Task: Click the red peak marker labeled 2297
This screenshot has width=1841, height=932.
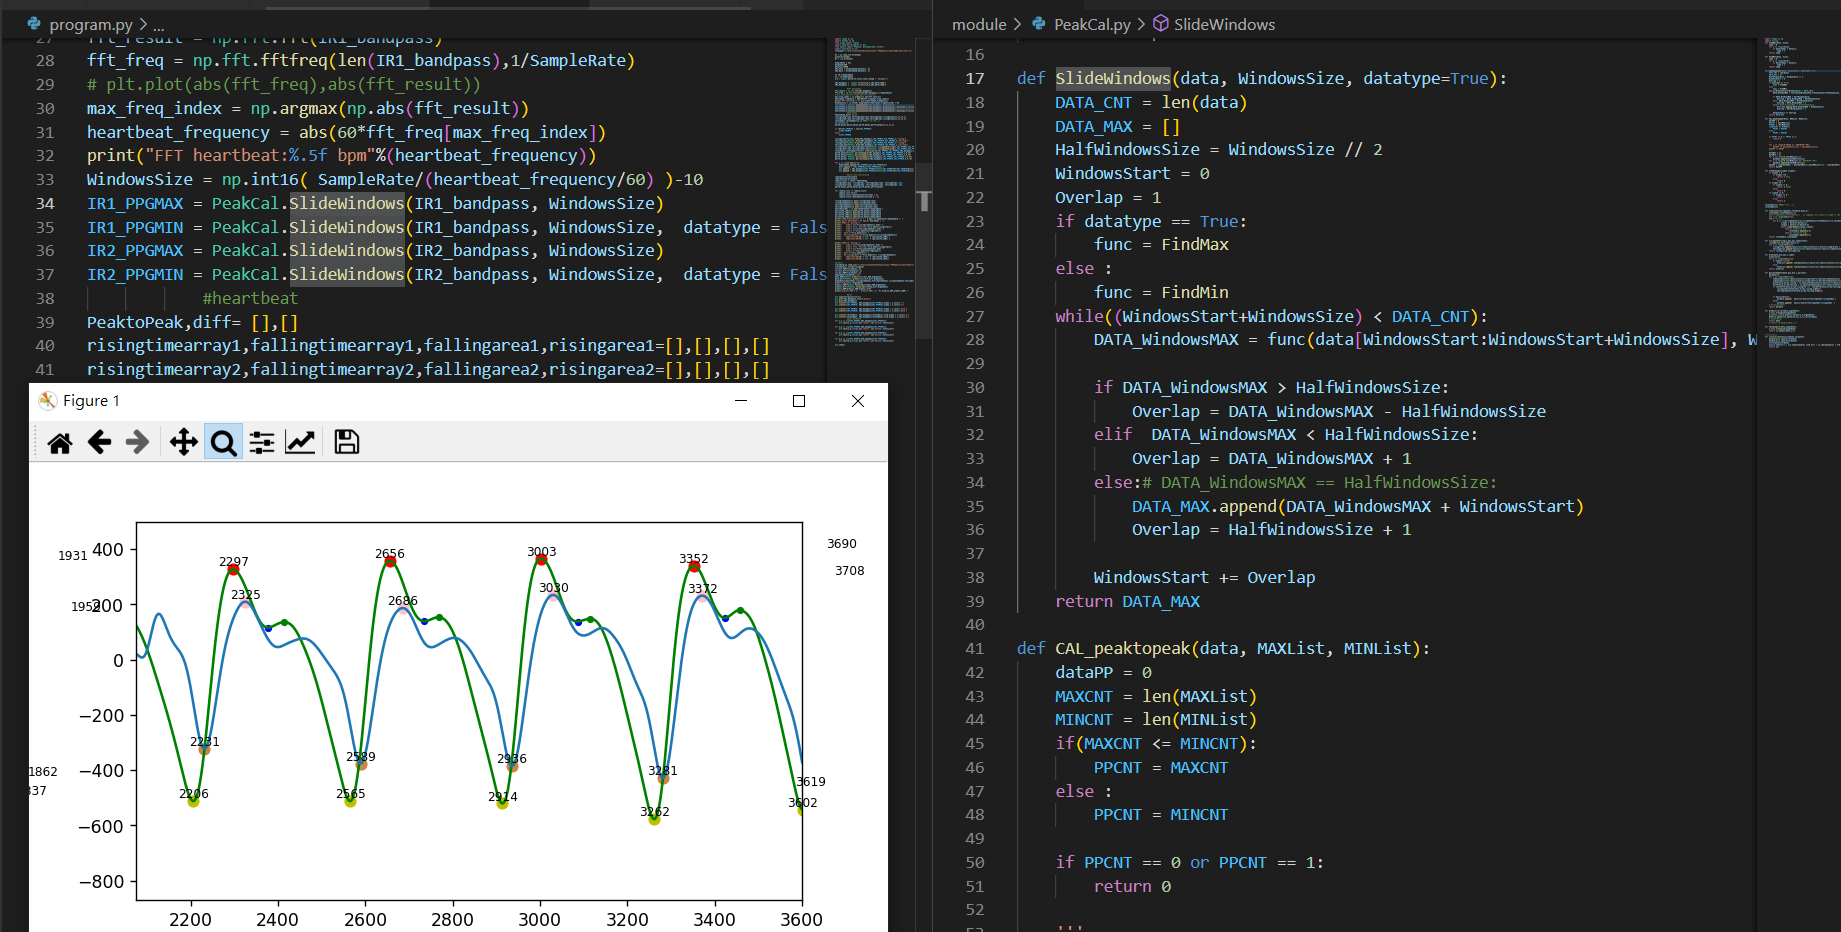Action: pos(234,570)
